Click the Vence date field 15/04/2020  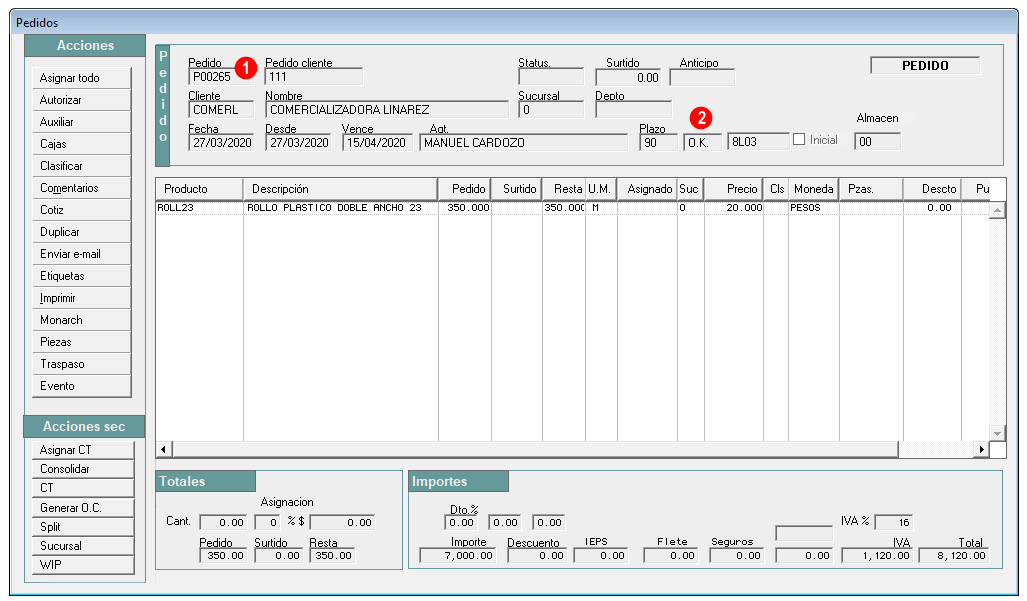(x=377, y=143)
